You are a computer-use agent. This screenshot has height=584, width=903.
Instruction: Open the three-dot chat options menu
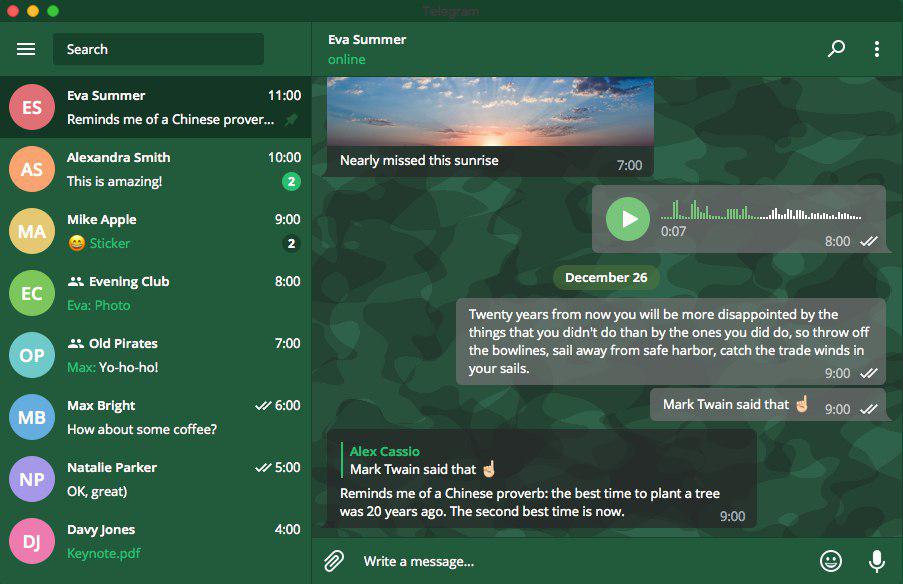point(877,49)
